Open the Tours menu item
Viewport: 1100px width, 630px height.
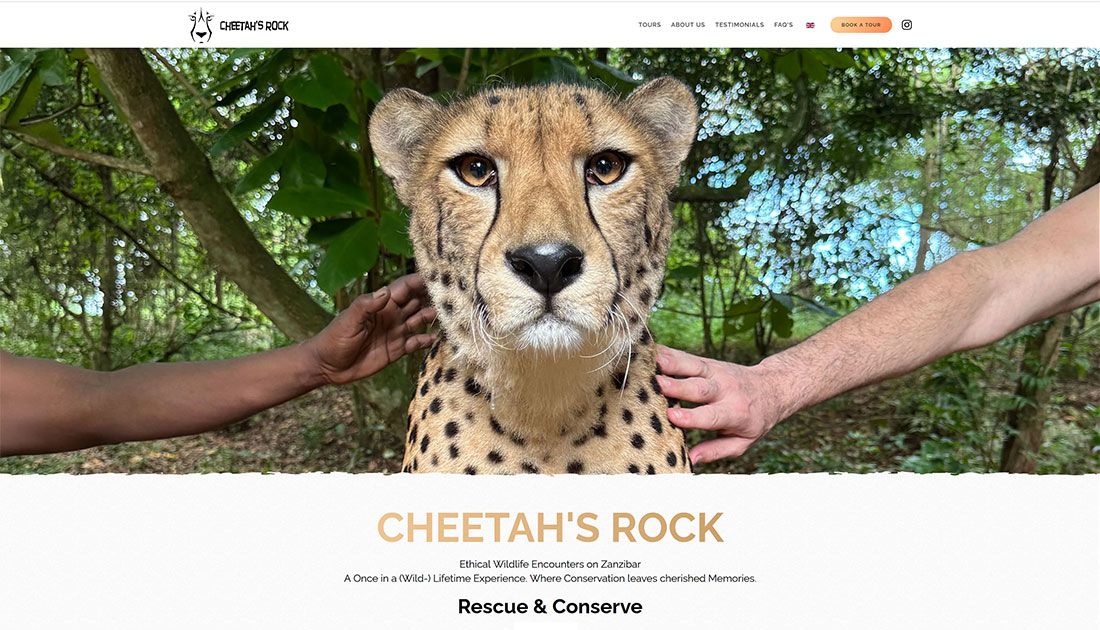coord(650,25)
